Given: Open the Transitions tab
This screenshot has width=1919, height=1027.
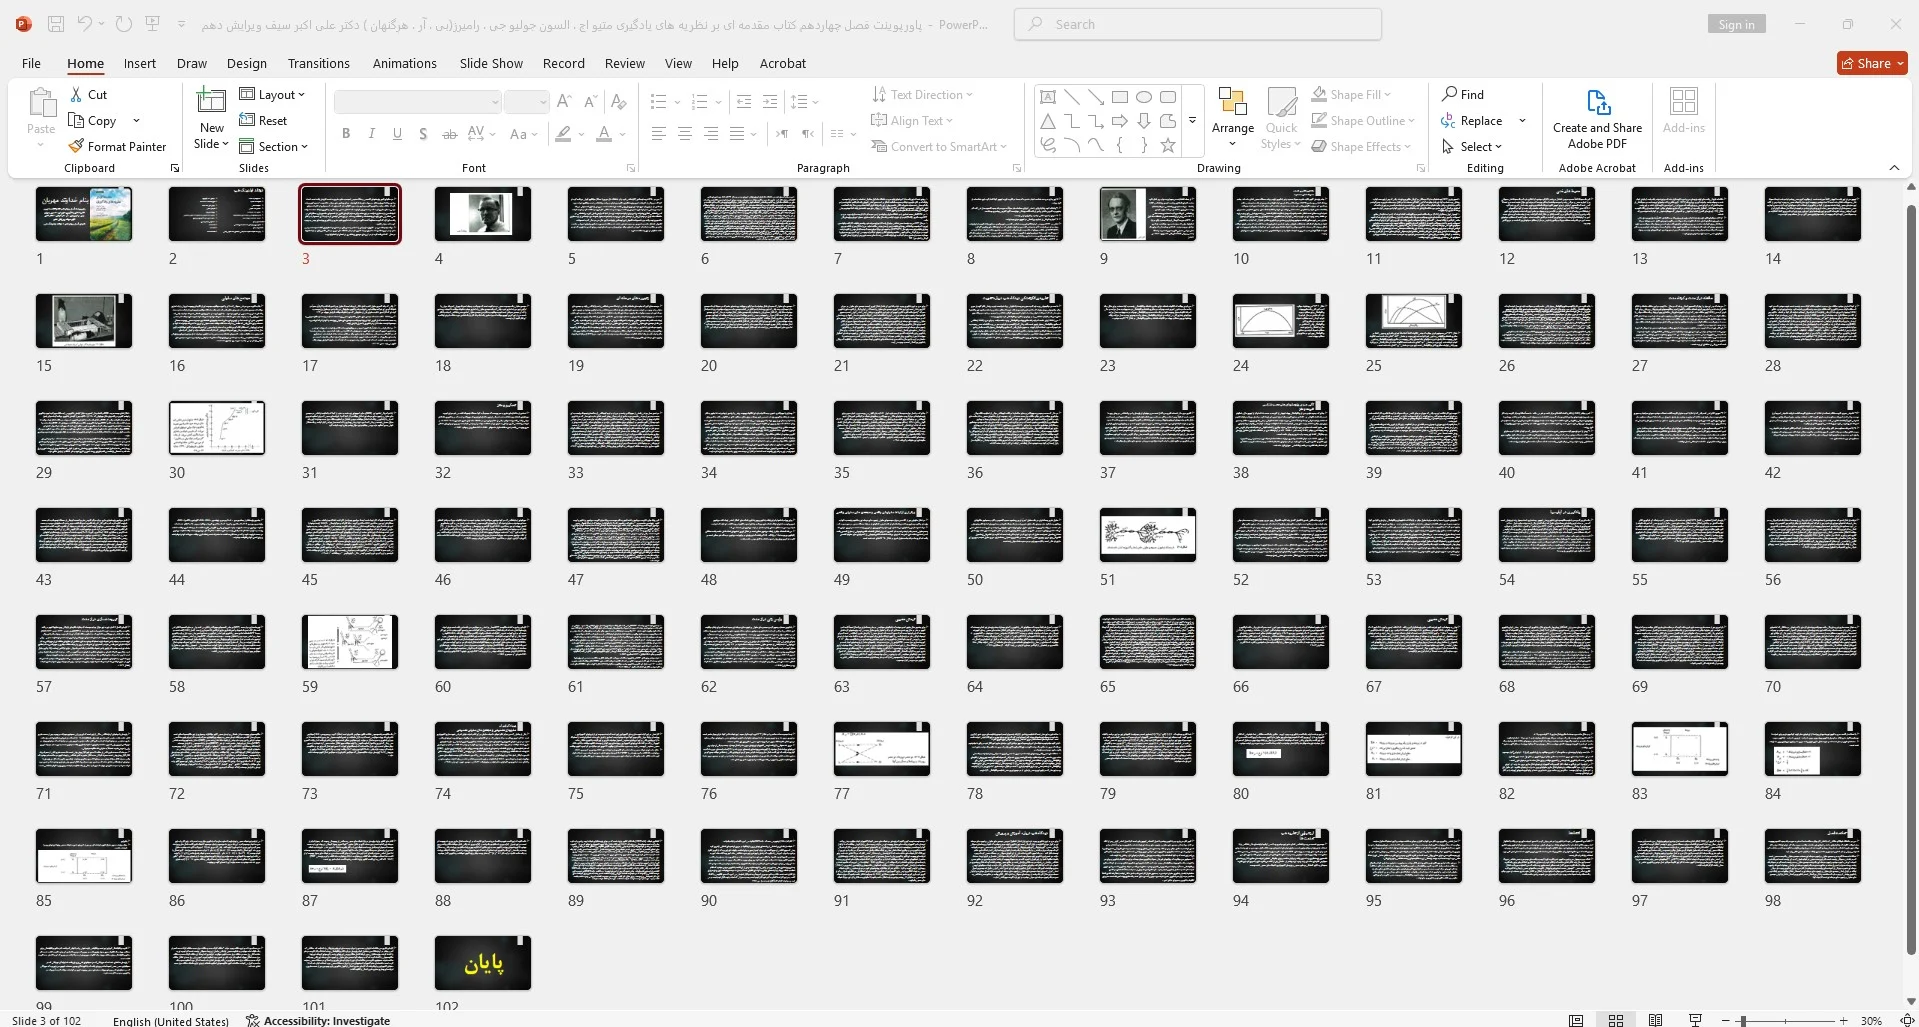Looking at the screenshot, I should pyautogui.click(x=318, y=63).
